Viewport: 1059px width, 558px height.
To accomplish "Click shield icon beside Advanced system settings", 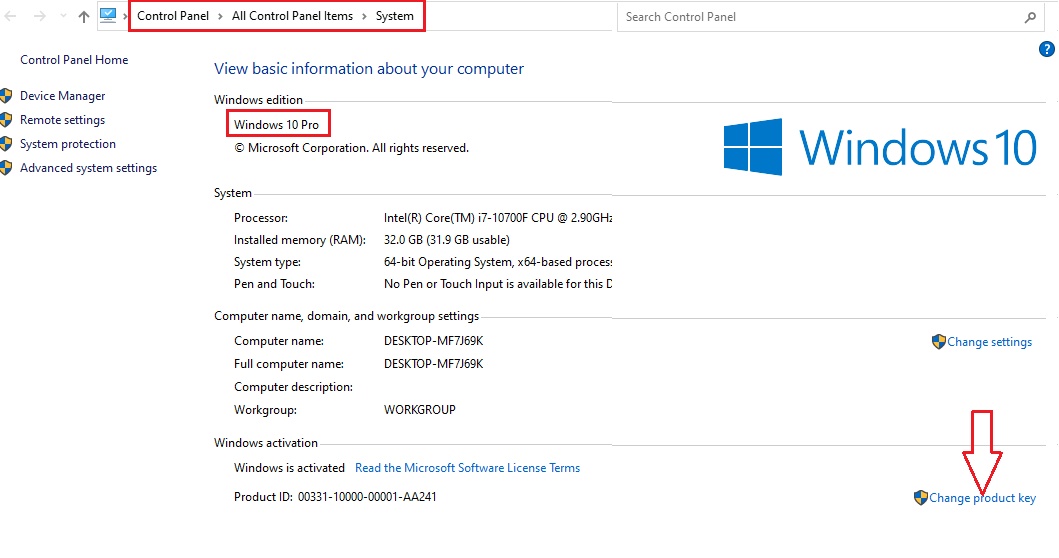I will pyautogui.click(x=6, y=168).
